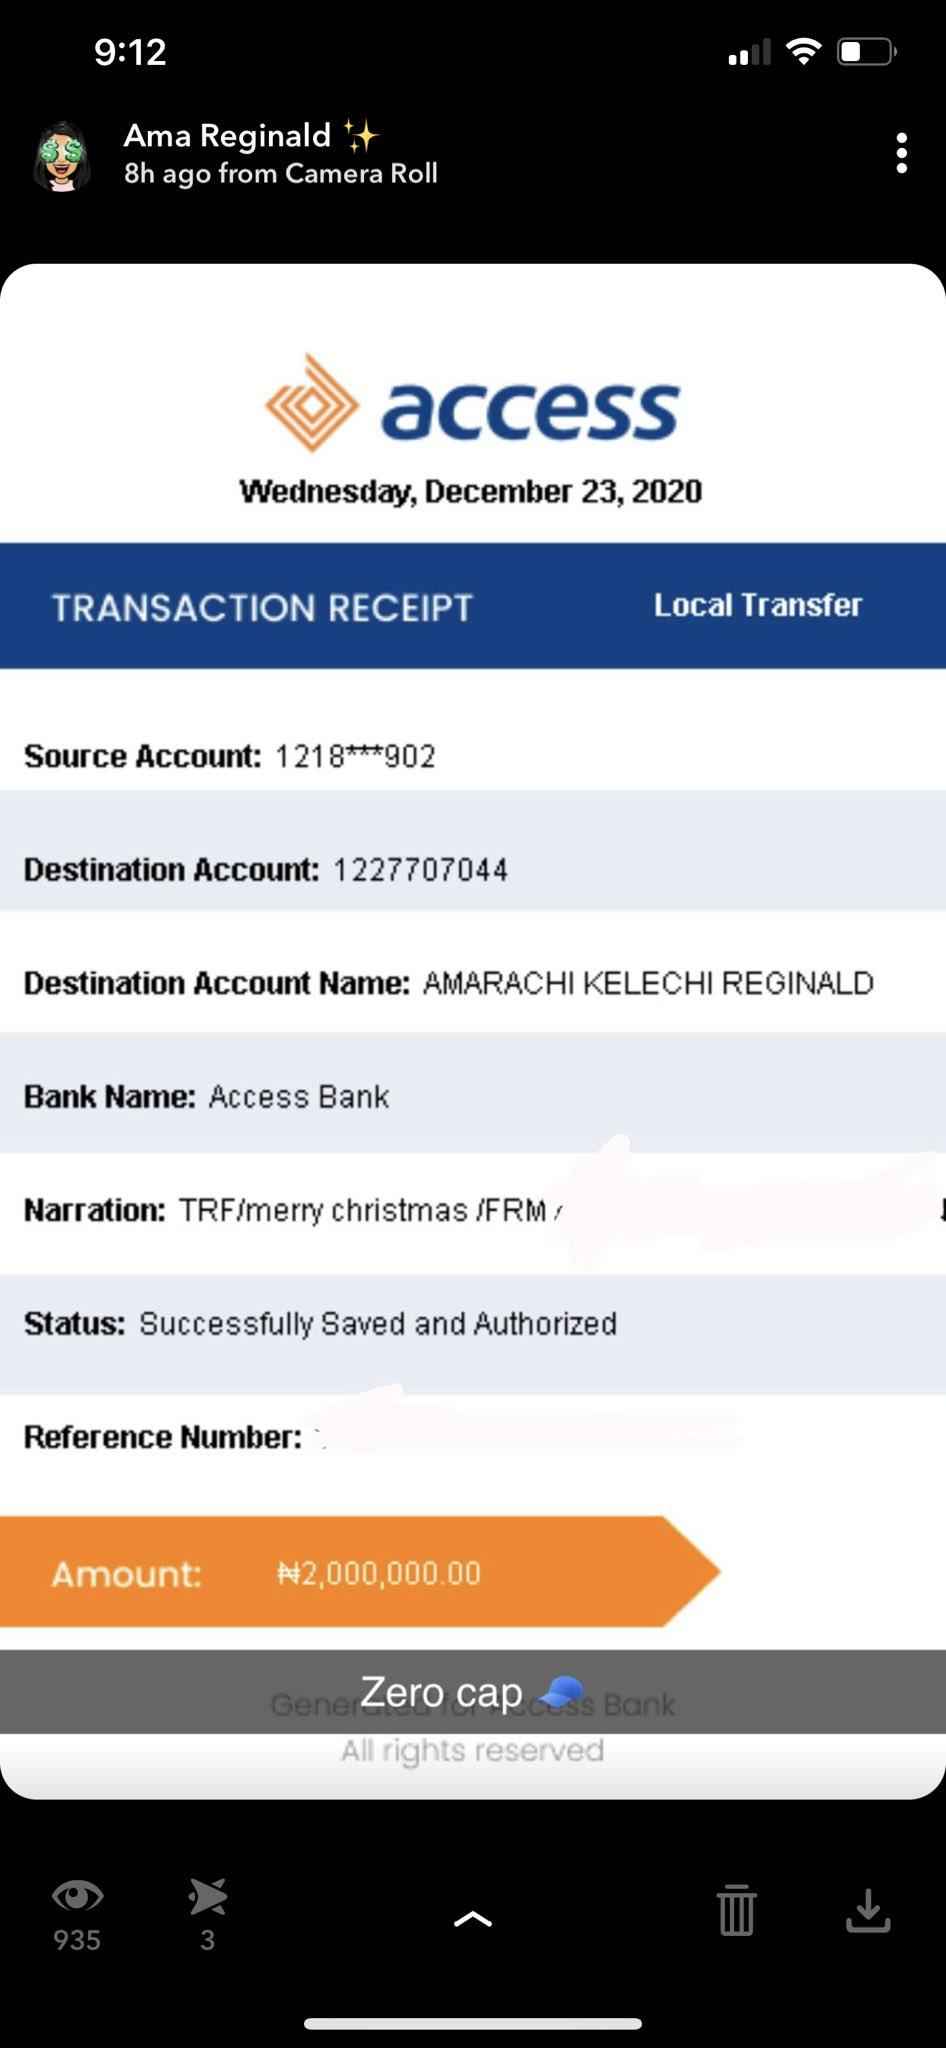Tap the Transaction Receipt header
946x2048 pixels.
[x=262, y=607]
